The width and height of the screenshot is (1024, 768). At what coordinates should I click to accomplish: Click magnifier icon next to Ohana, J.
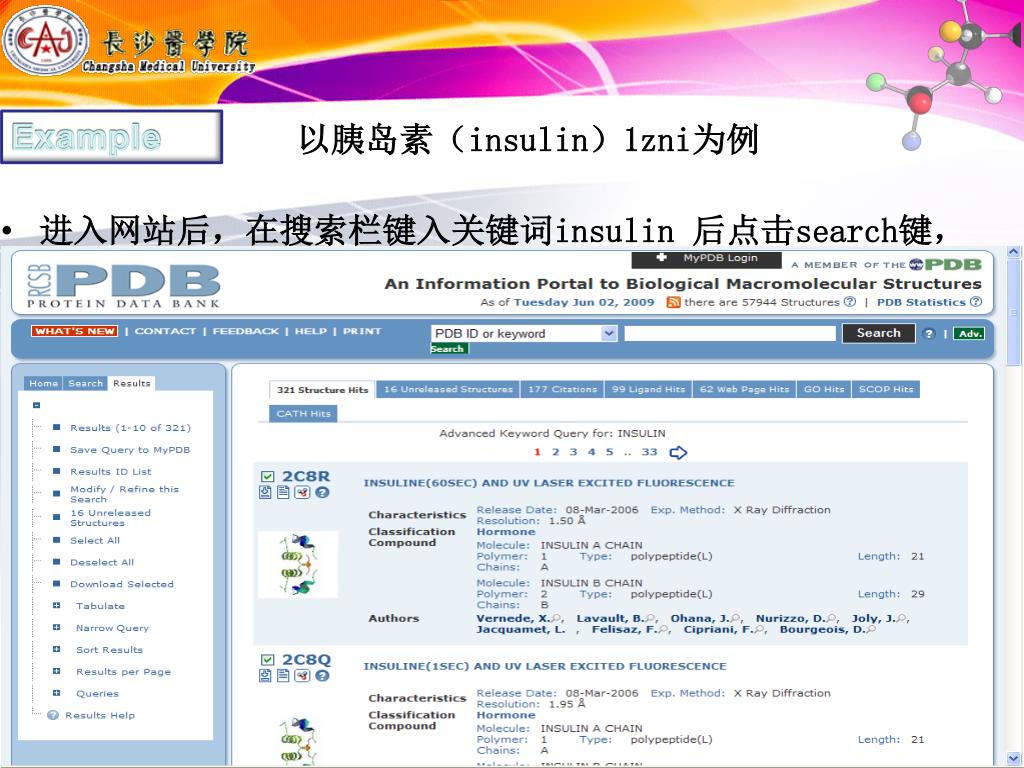pyautogui.click(x=735, y=618)
